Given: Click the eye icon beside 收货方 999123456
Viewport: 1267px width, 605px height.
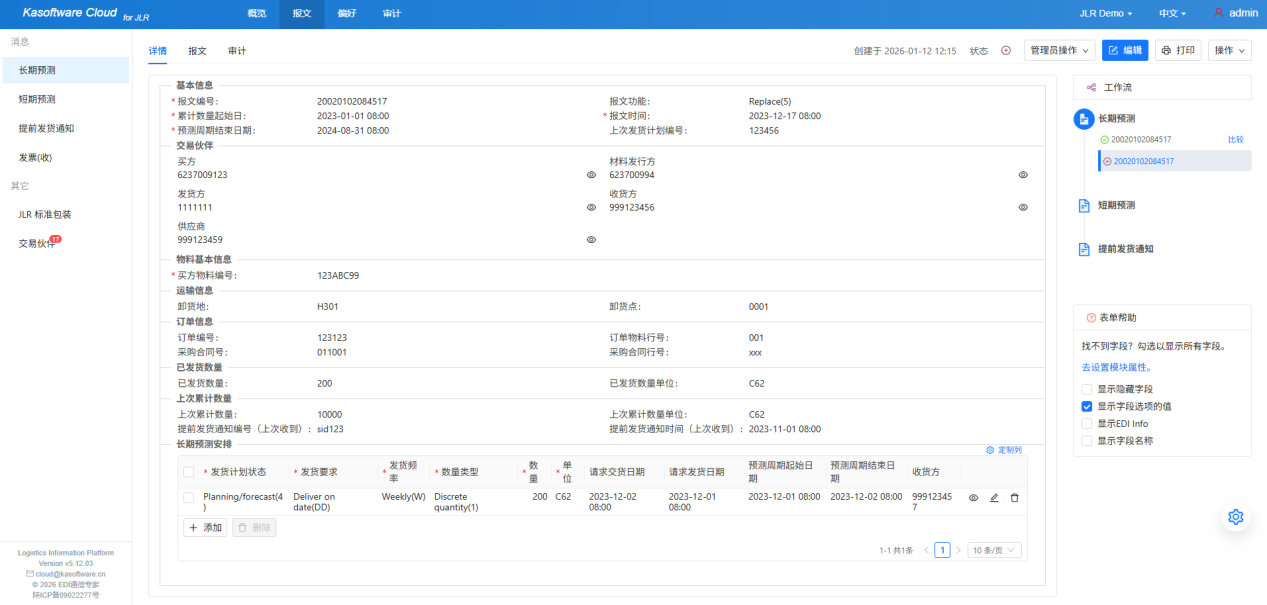Looking at the screenshot, I should click(x=1023, y=208).
